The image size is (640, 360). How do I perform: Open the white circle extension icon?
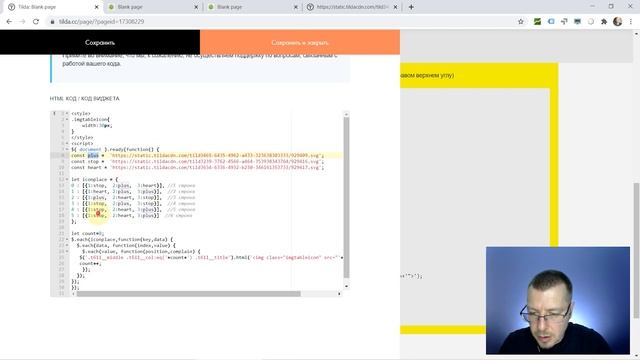pos(591,22)
